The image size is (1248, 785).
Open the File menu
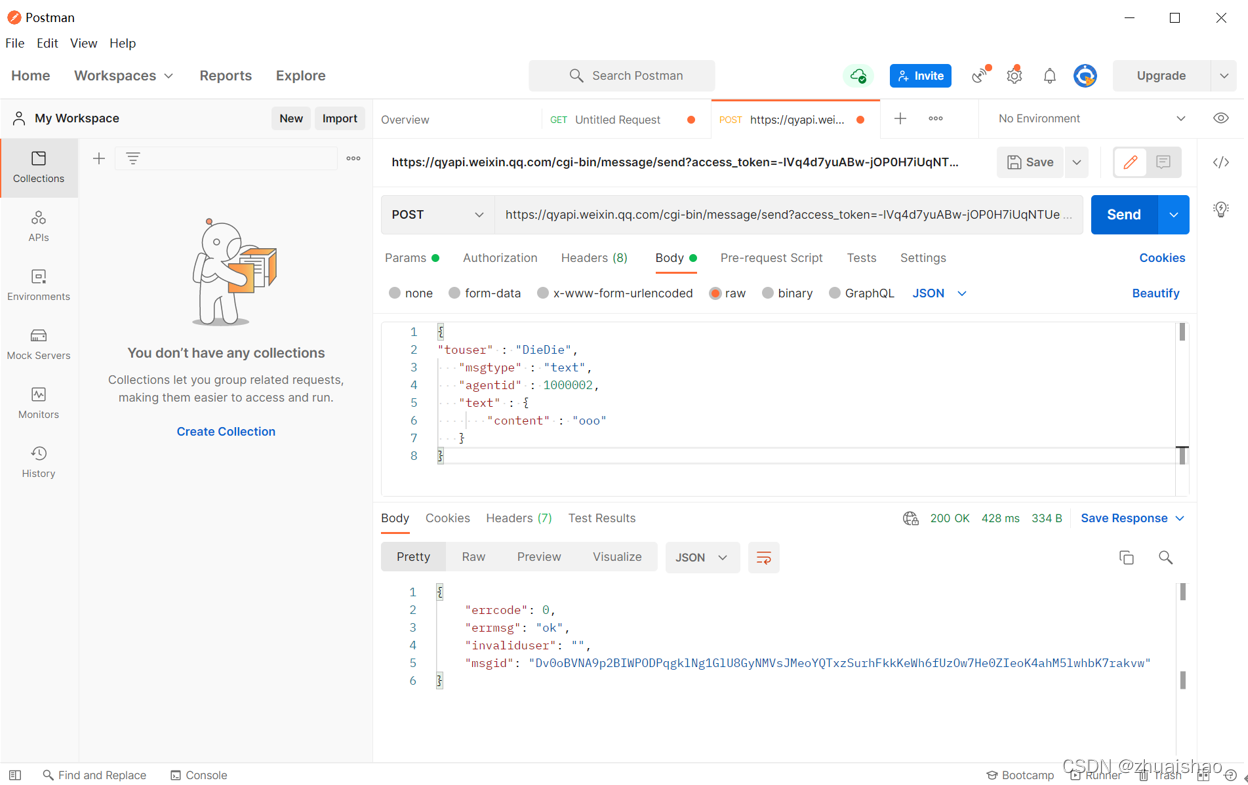point(15,43)
